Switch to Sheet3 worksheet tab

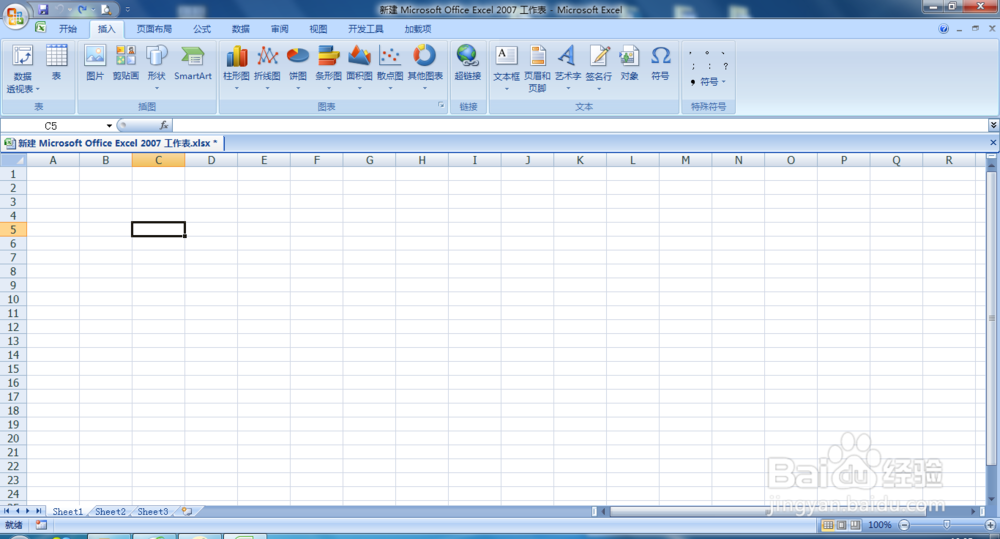153,512
